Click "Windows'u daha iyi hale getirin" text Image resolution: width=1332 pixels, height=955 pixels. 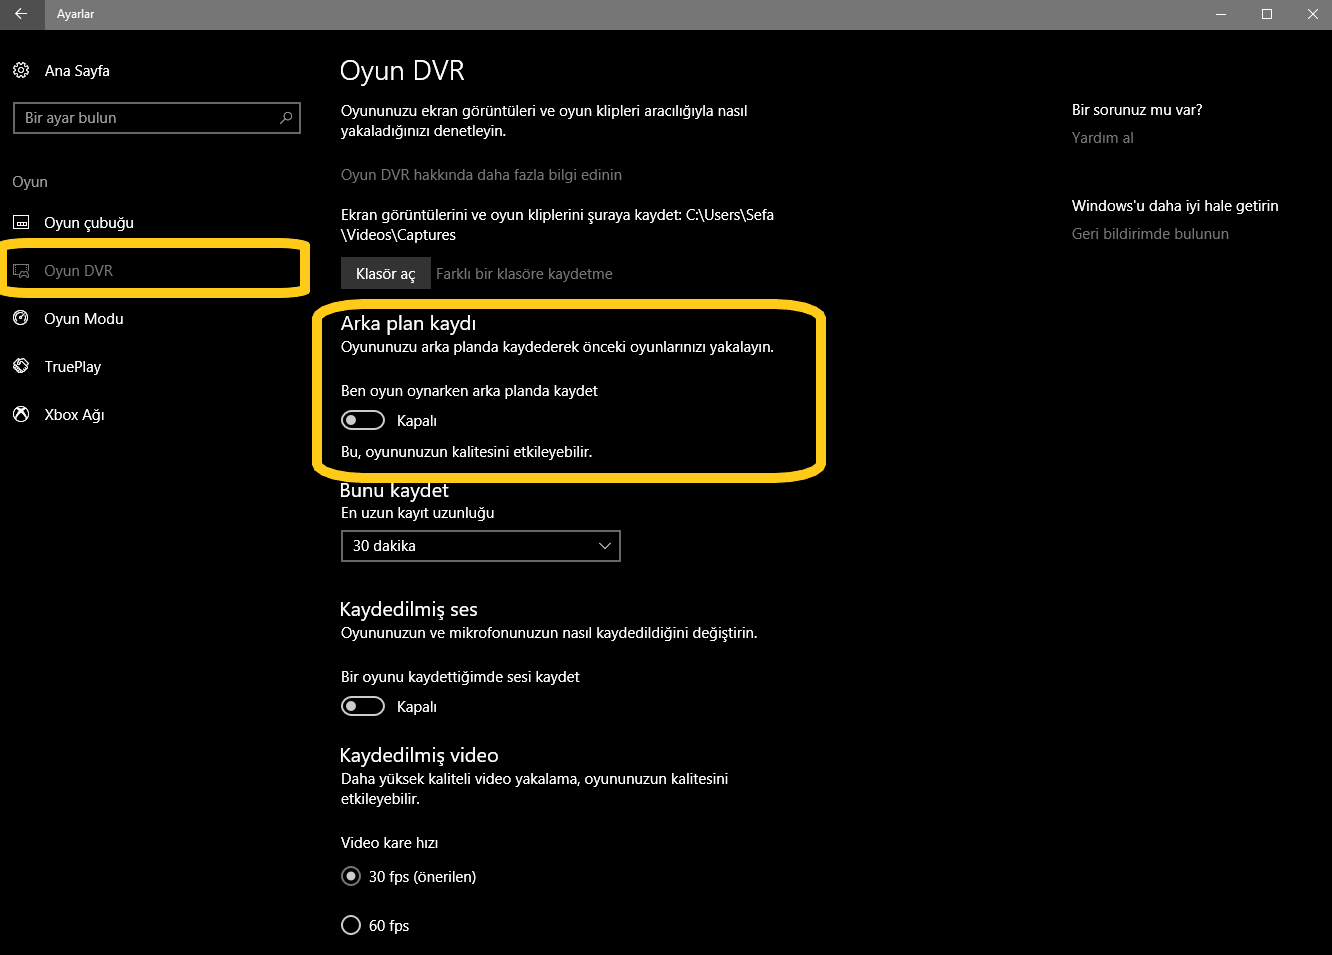click(x=1175, y=206)
